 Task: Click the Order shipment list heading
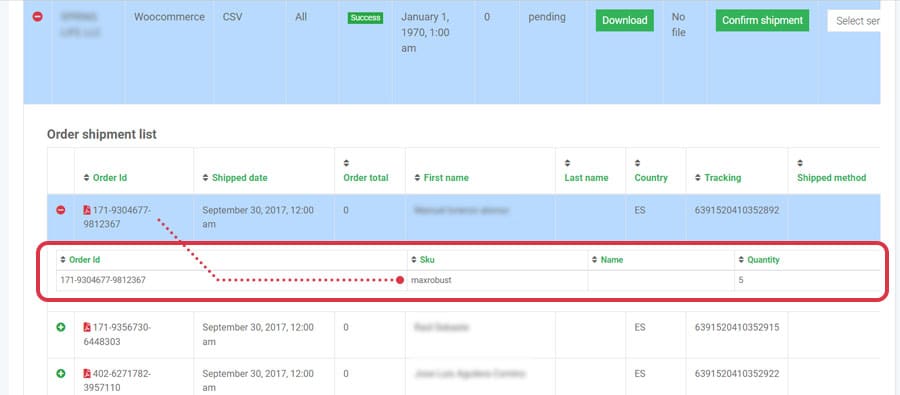point(102,134)
